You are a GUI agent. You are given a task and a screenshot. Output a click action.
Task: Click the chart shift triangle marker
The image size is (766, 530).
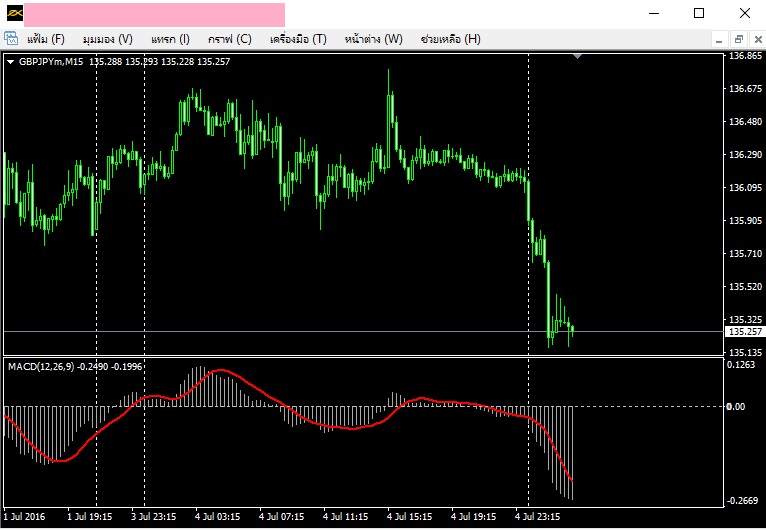click(577, 57)
